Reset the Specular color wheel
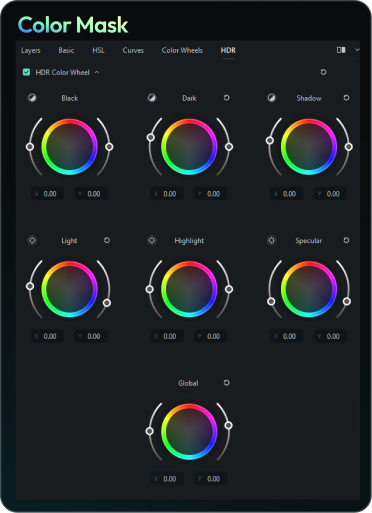Screen dimensions: 372x513 click(x=346, y=240)
